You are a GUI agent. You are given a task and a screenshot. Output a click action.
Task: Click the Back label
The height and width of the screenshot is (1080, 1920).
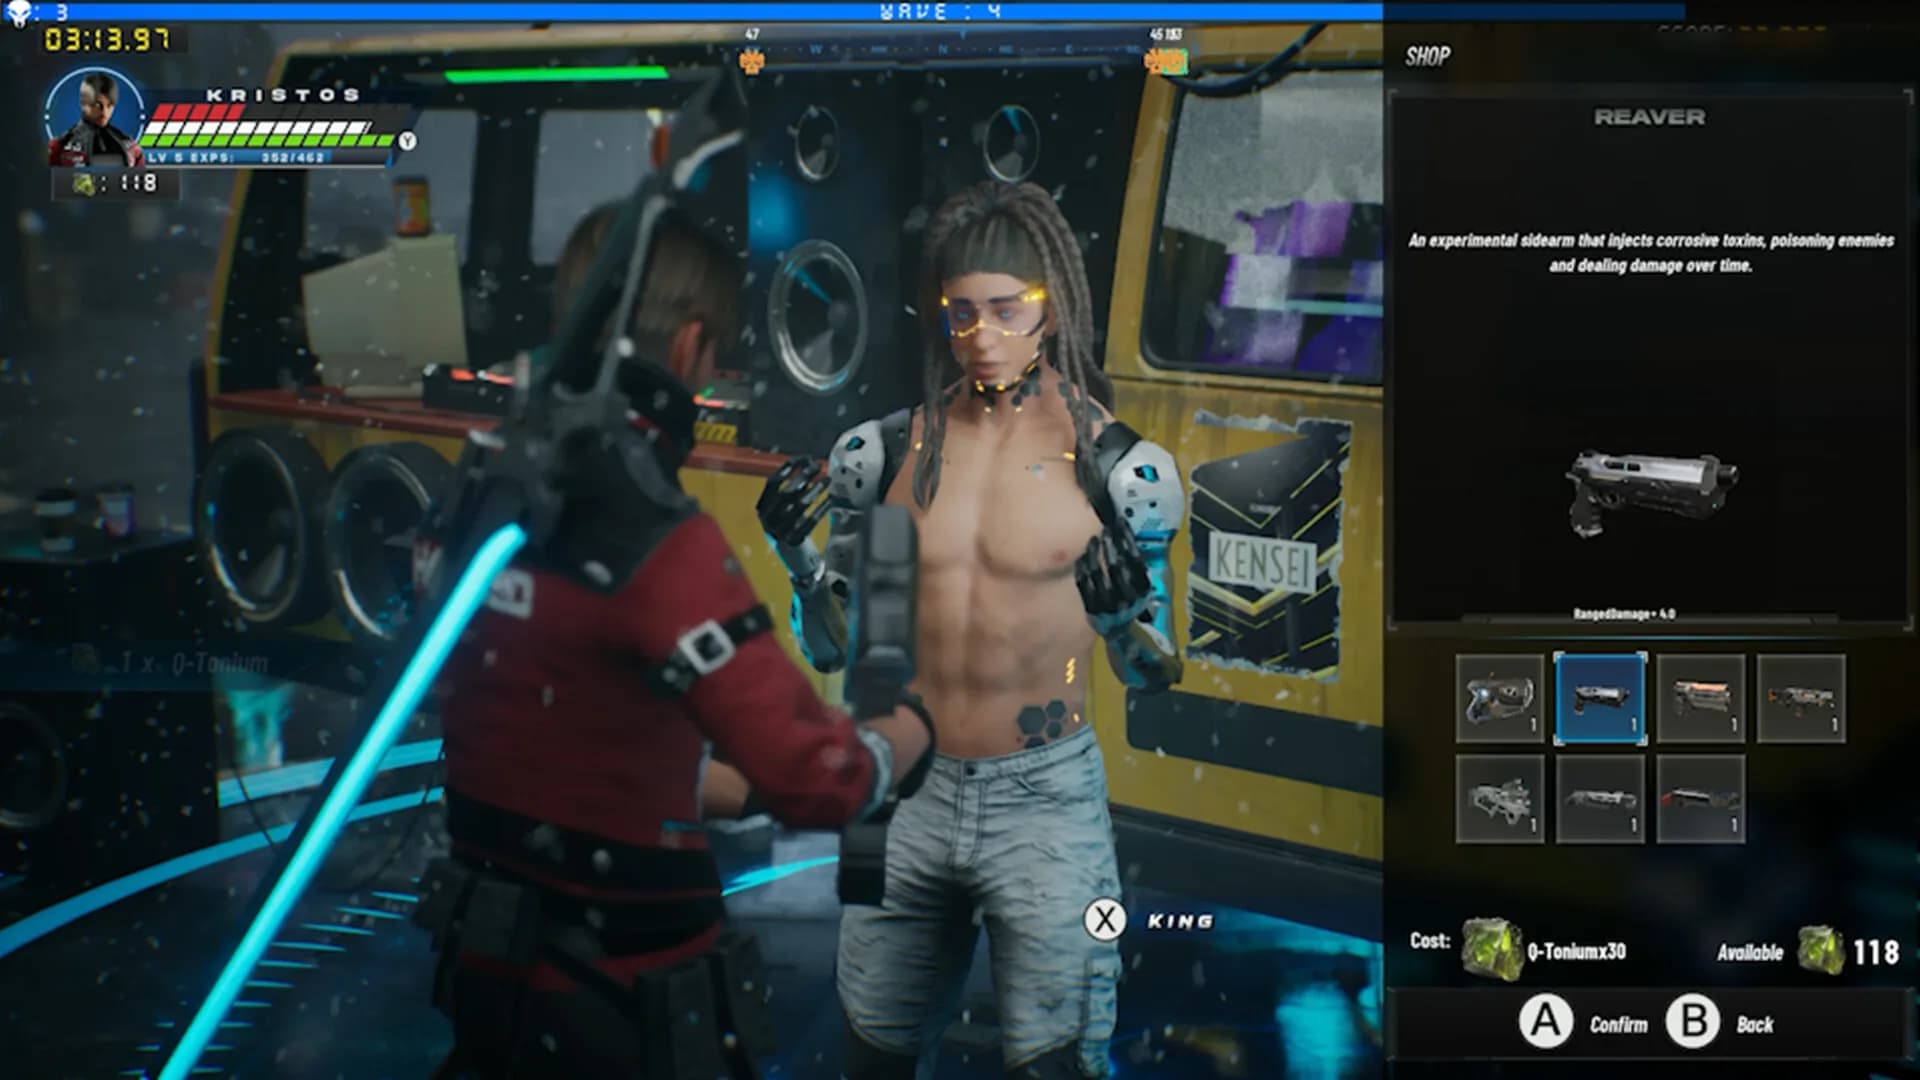(1755, 1025)
